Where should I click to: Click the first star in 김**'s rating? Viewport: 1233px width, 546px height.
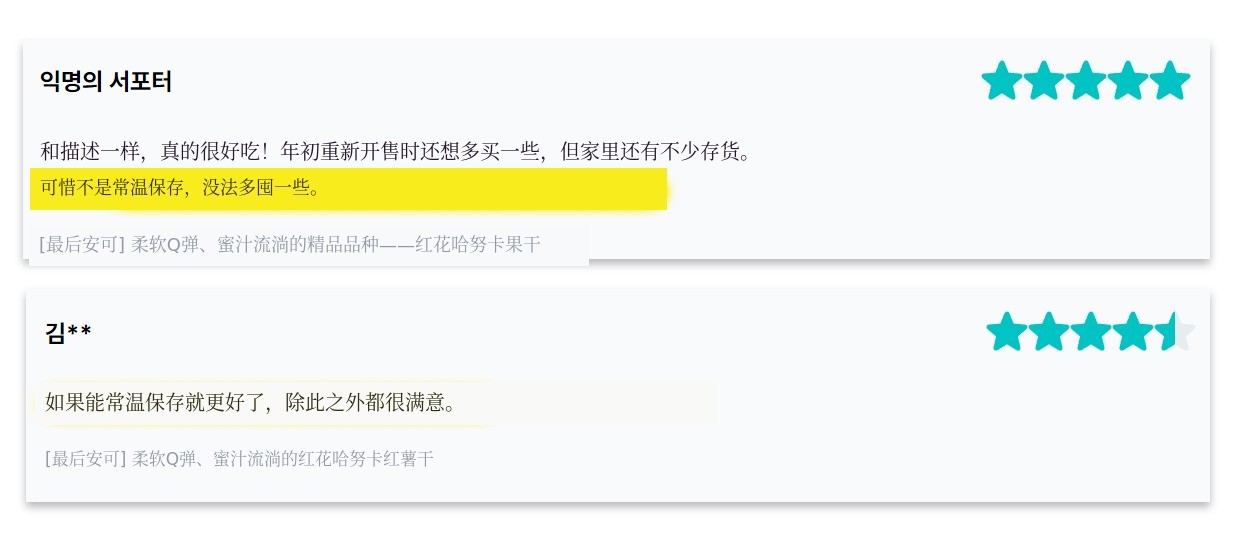click(1006, 332)
